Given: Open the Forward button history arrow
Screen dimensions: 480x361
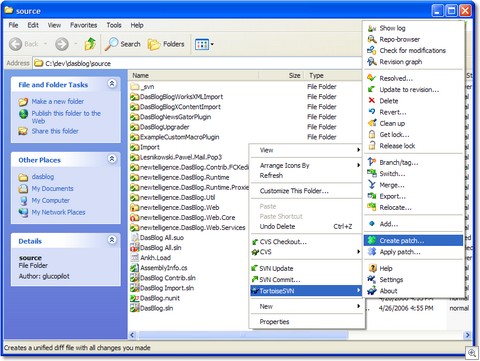Looking at the screenshot, I should point(76,44).
